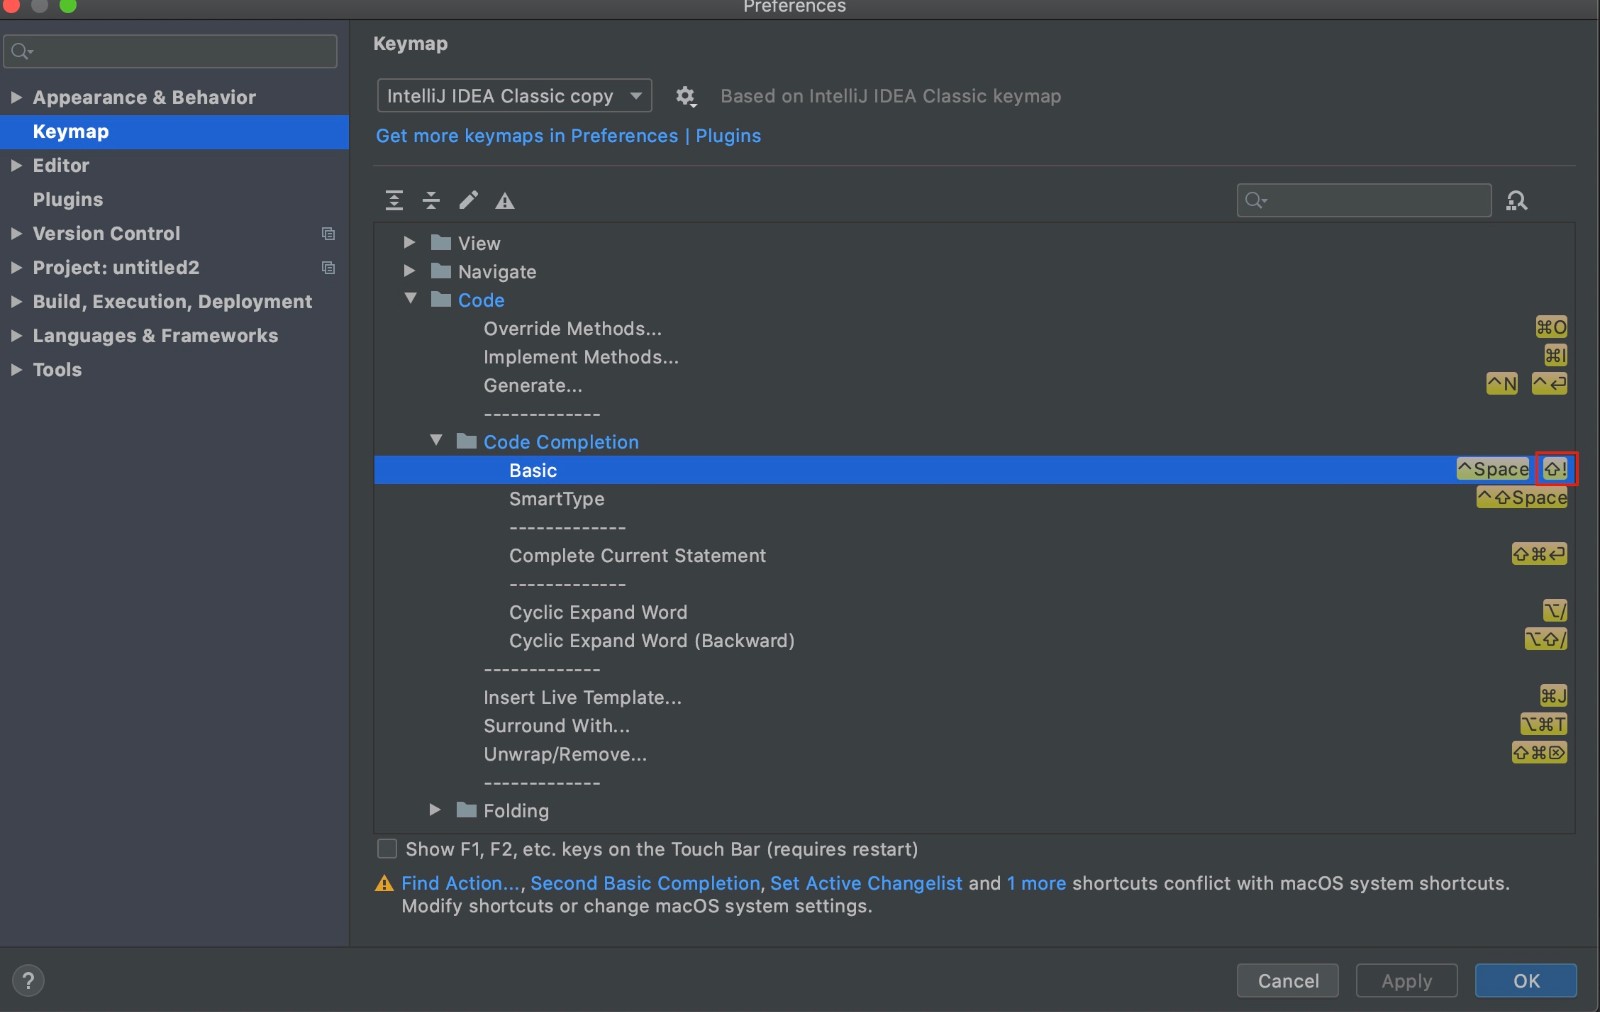
Task: Open the keymap gear actions menu
Action: tap(685, 96)
